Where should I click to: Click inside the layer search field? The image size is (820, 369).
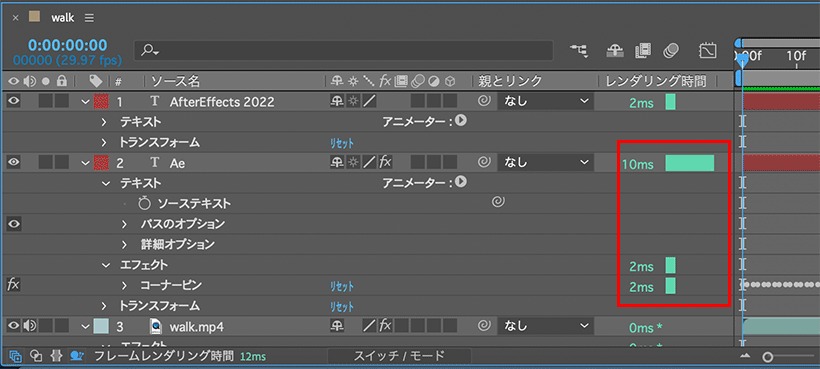[344, 50]
